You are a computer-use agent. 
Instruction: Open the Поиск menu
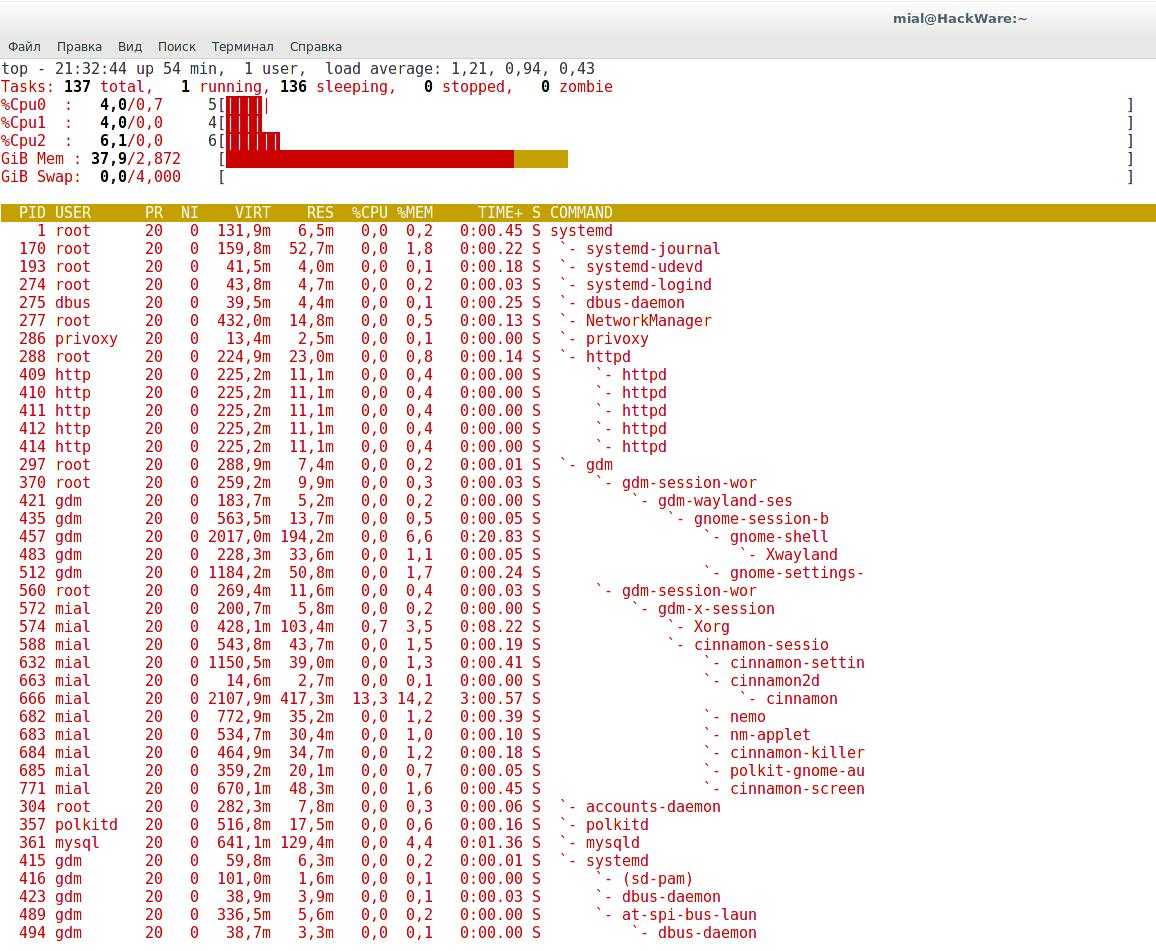176,46
